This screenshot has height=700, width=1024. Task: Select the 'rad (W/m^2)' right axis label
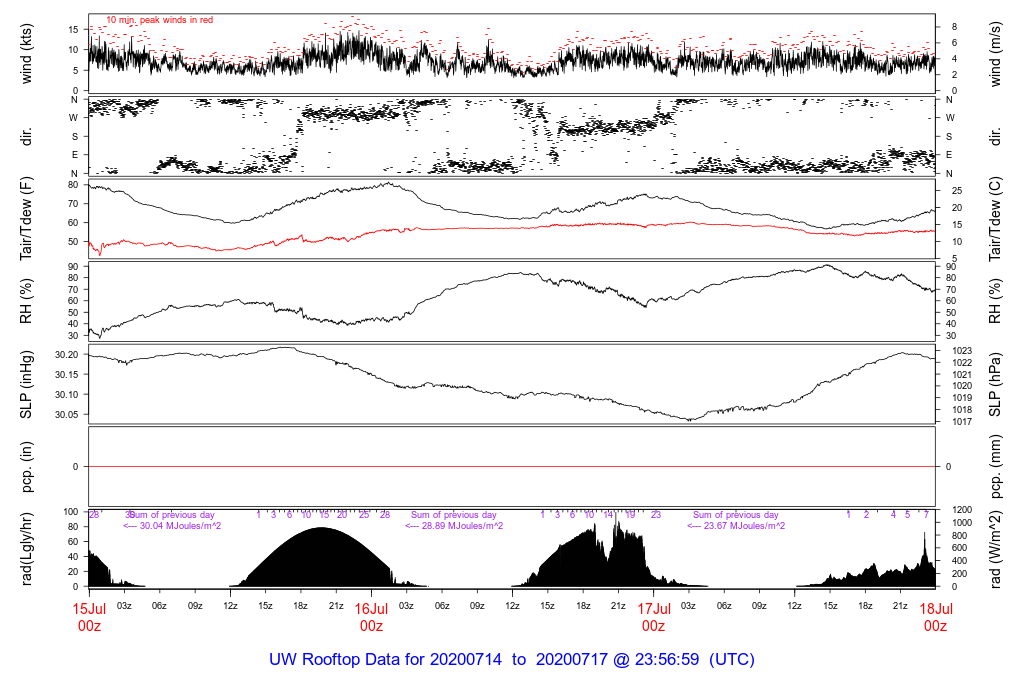996,548
